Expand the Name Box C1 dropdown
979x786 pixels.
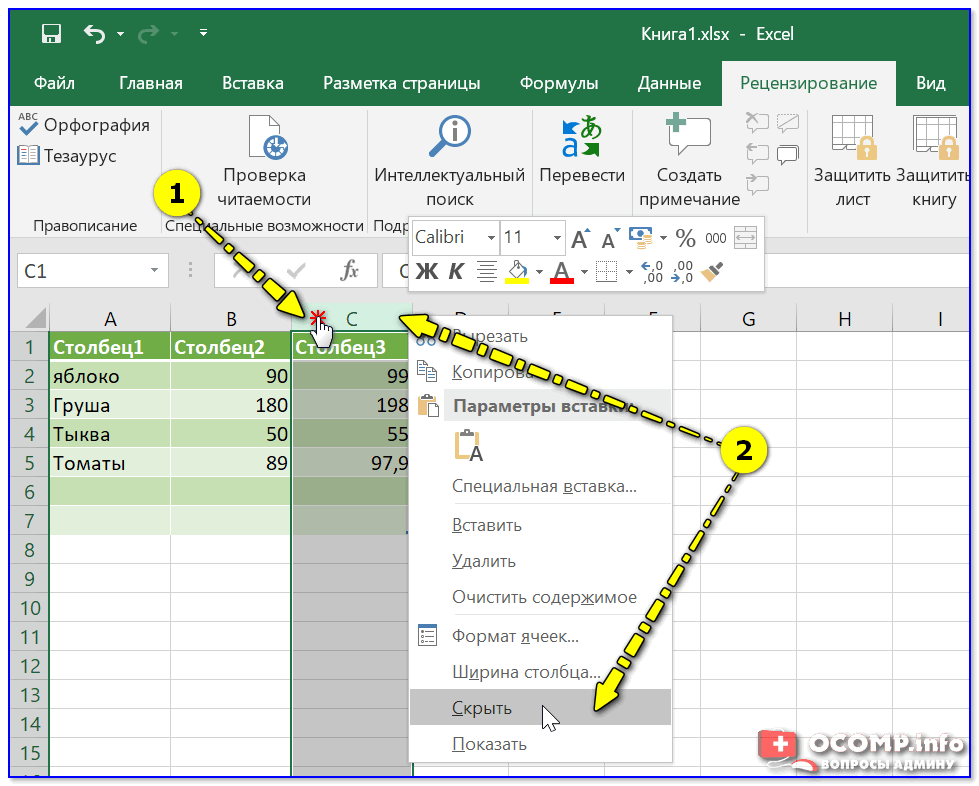[154, 271]
